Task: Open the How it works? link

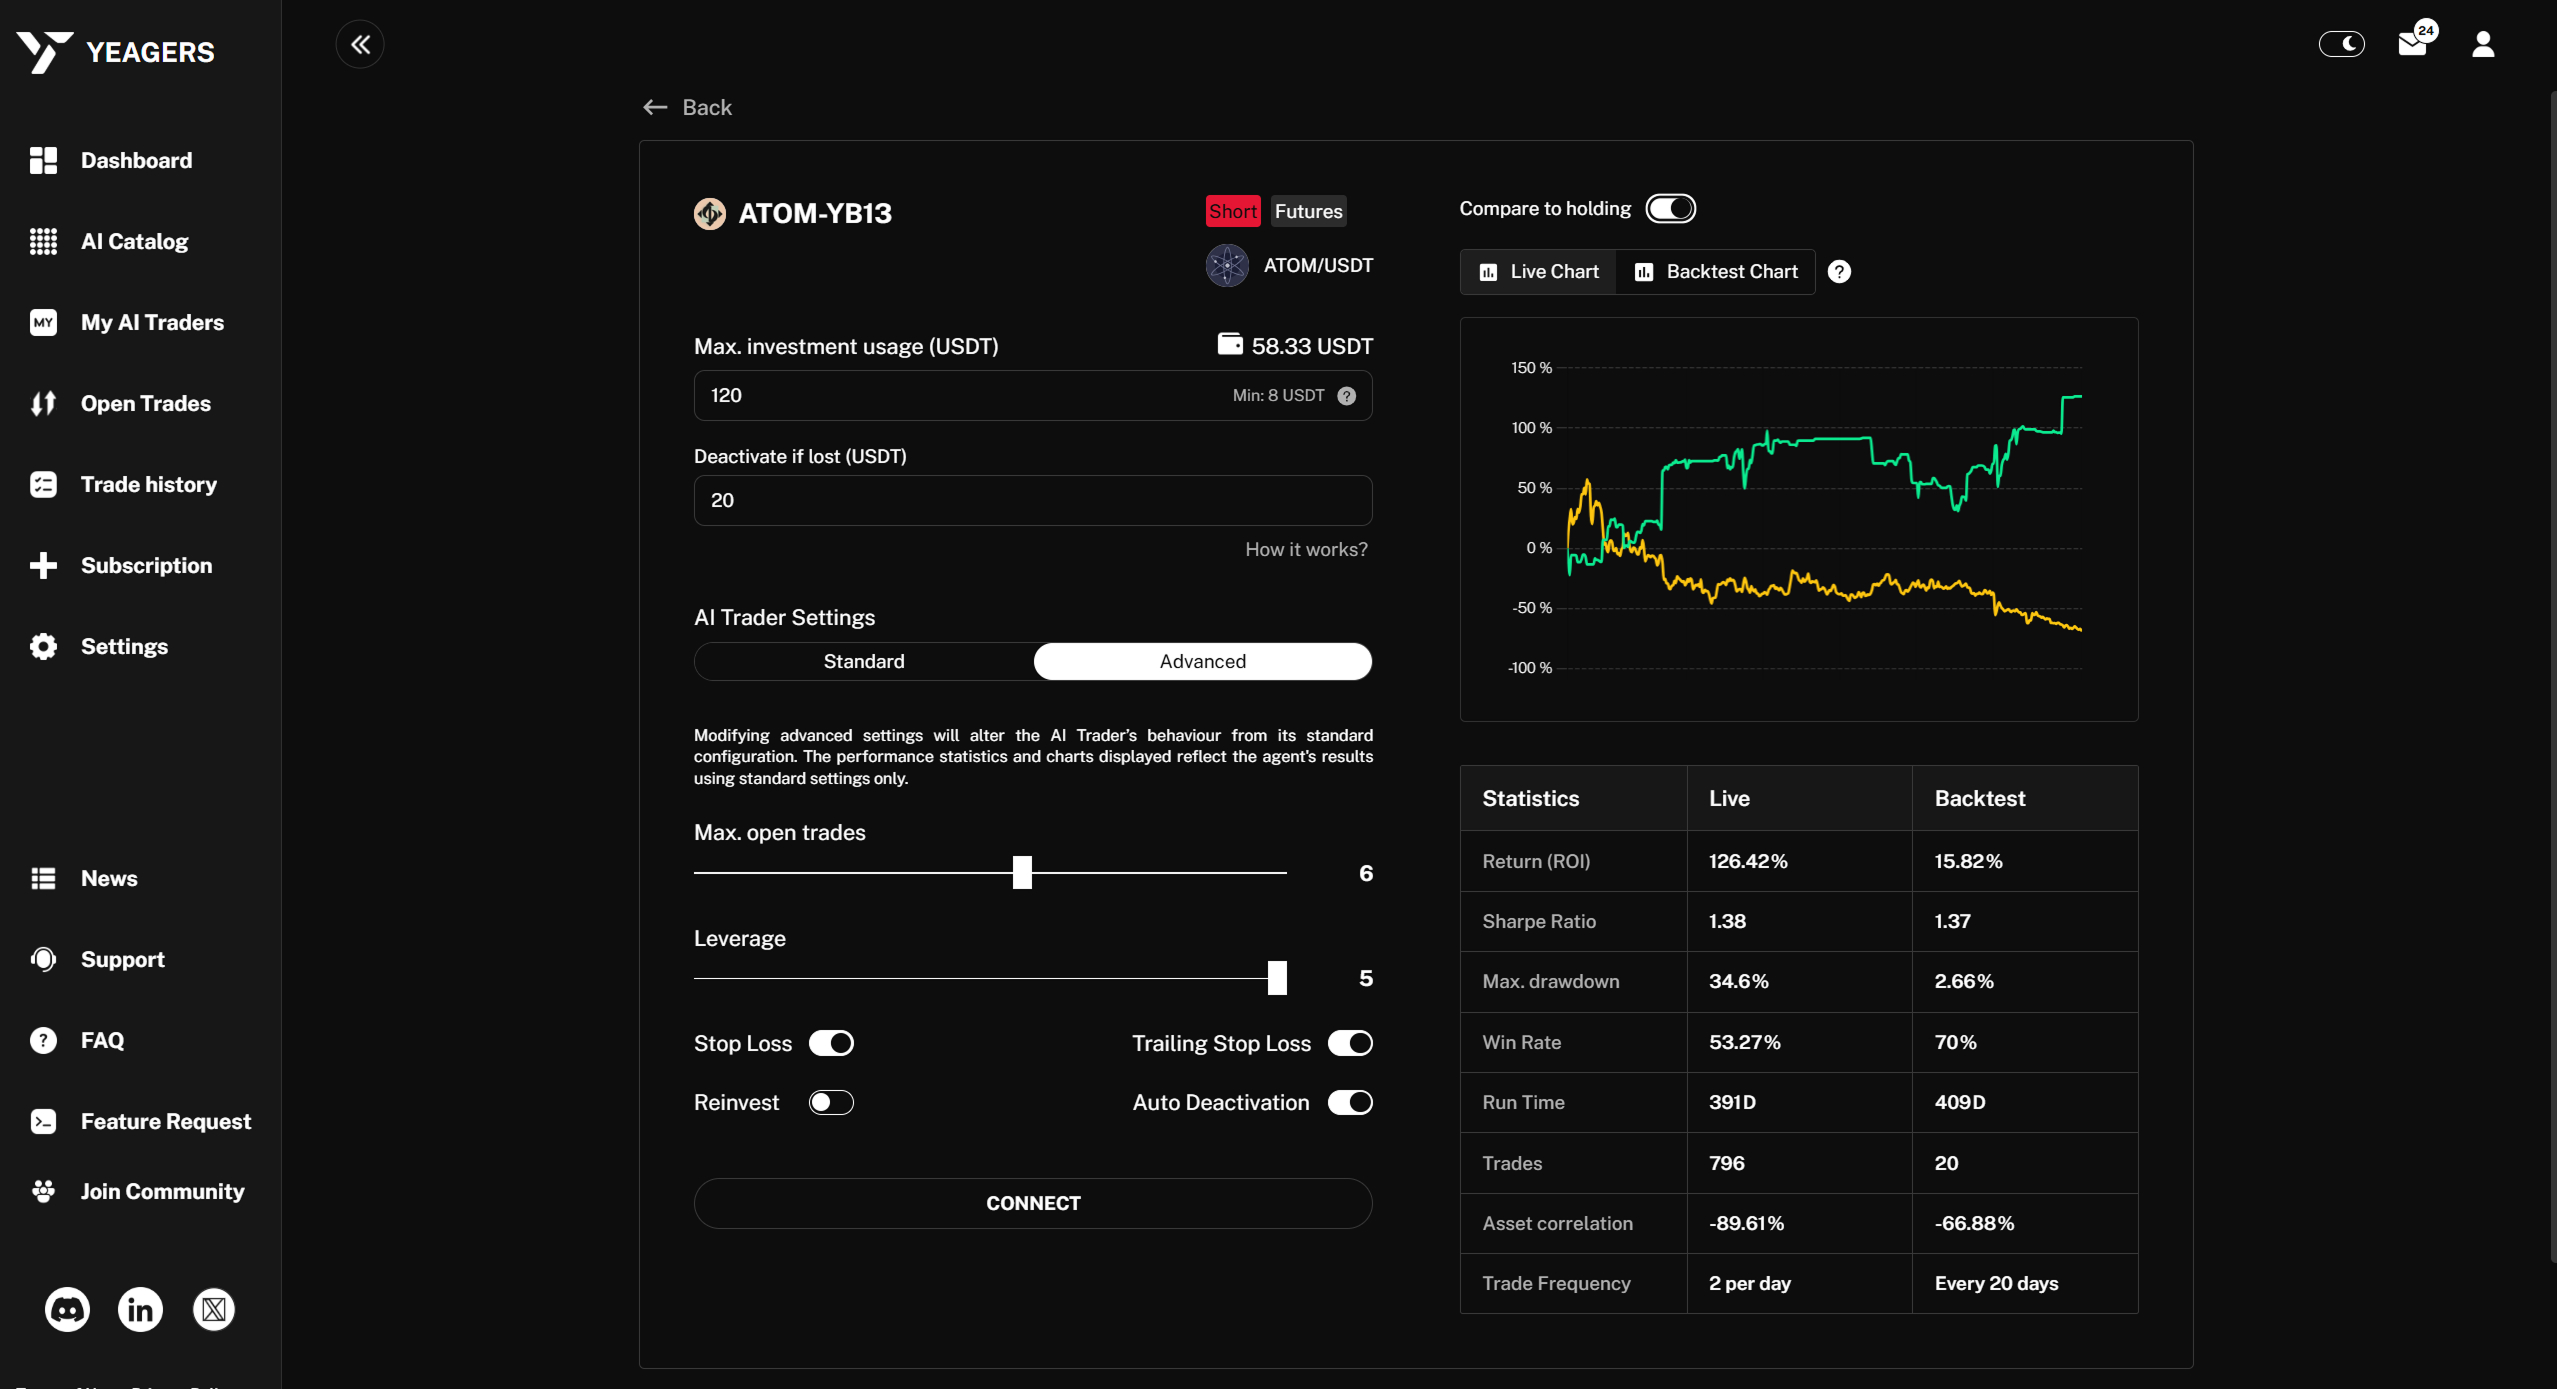Action: point(1306,549)
